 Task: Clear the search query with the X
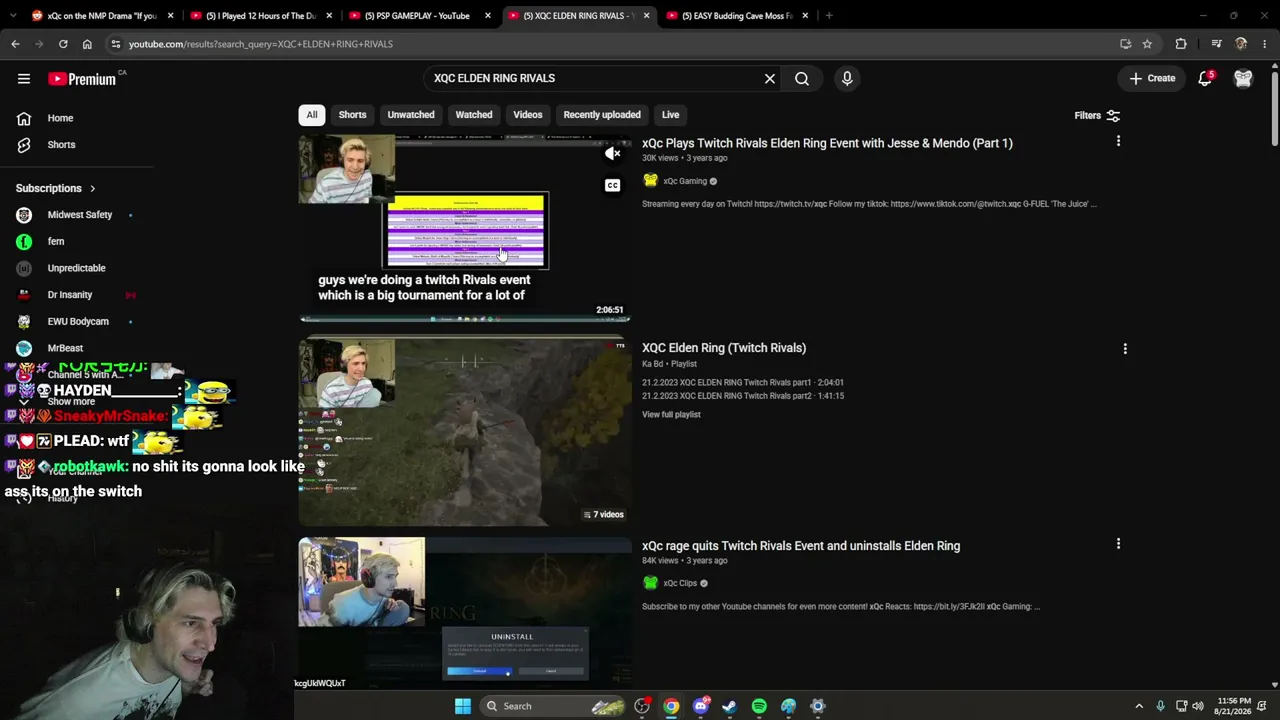[770, 78]
